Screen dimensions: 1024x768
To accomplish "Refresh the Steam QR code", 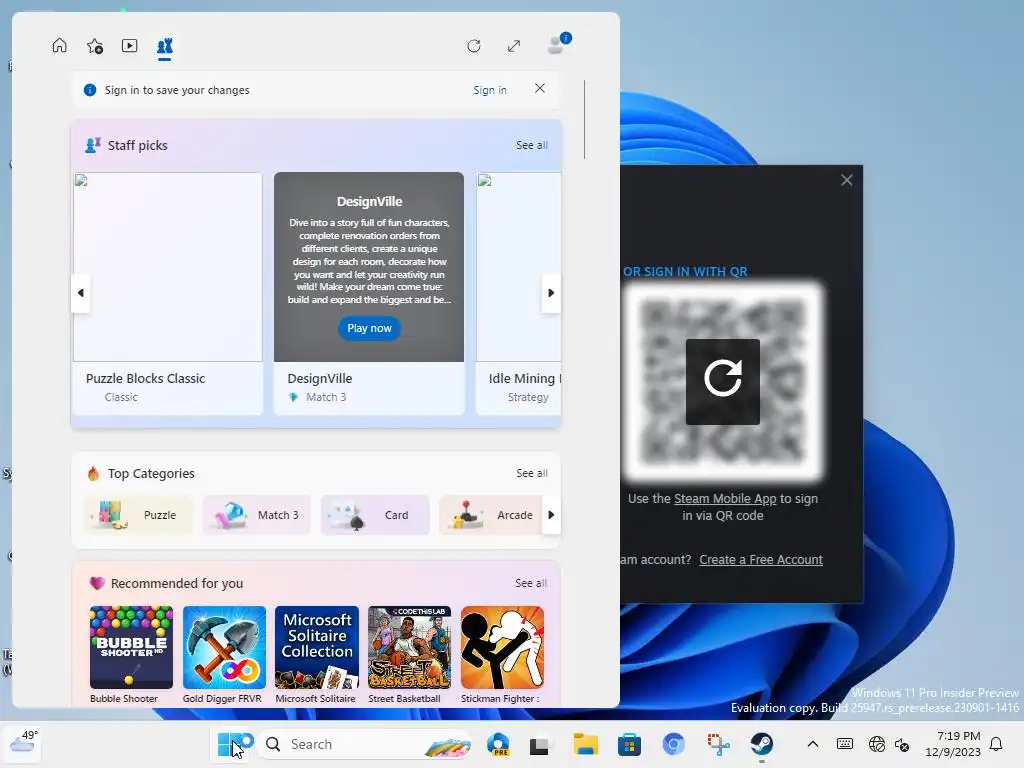I will coord(722,381).
